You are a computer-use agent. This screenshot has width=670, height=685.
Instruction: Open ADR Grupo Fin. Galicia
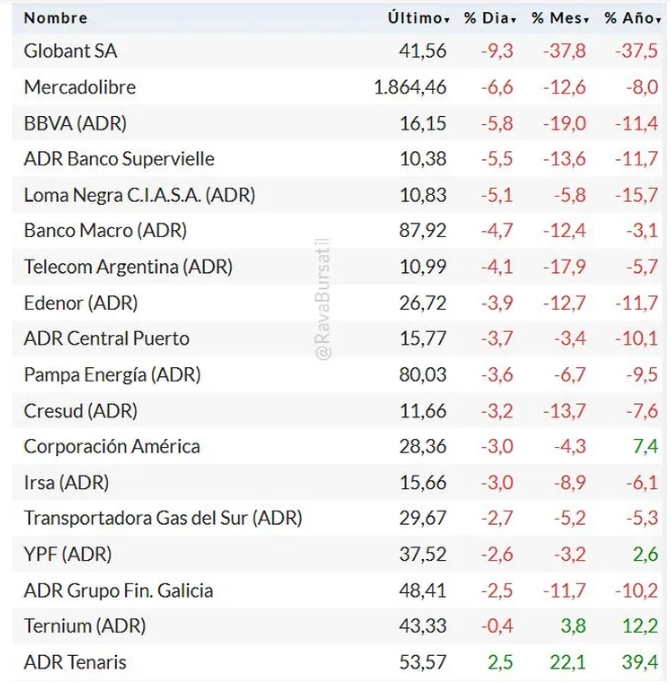118,591
